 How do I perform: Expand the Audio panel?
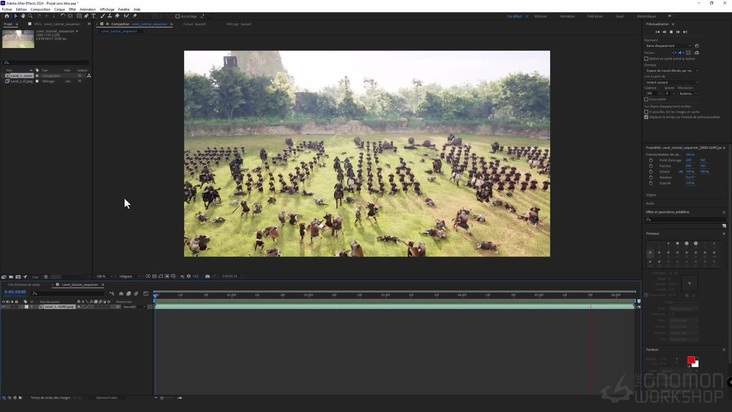point(650,203)
